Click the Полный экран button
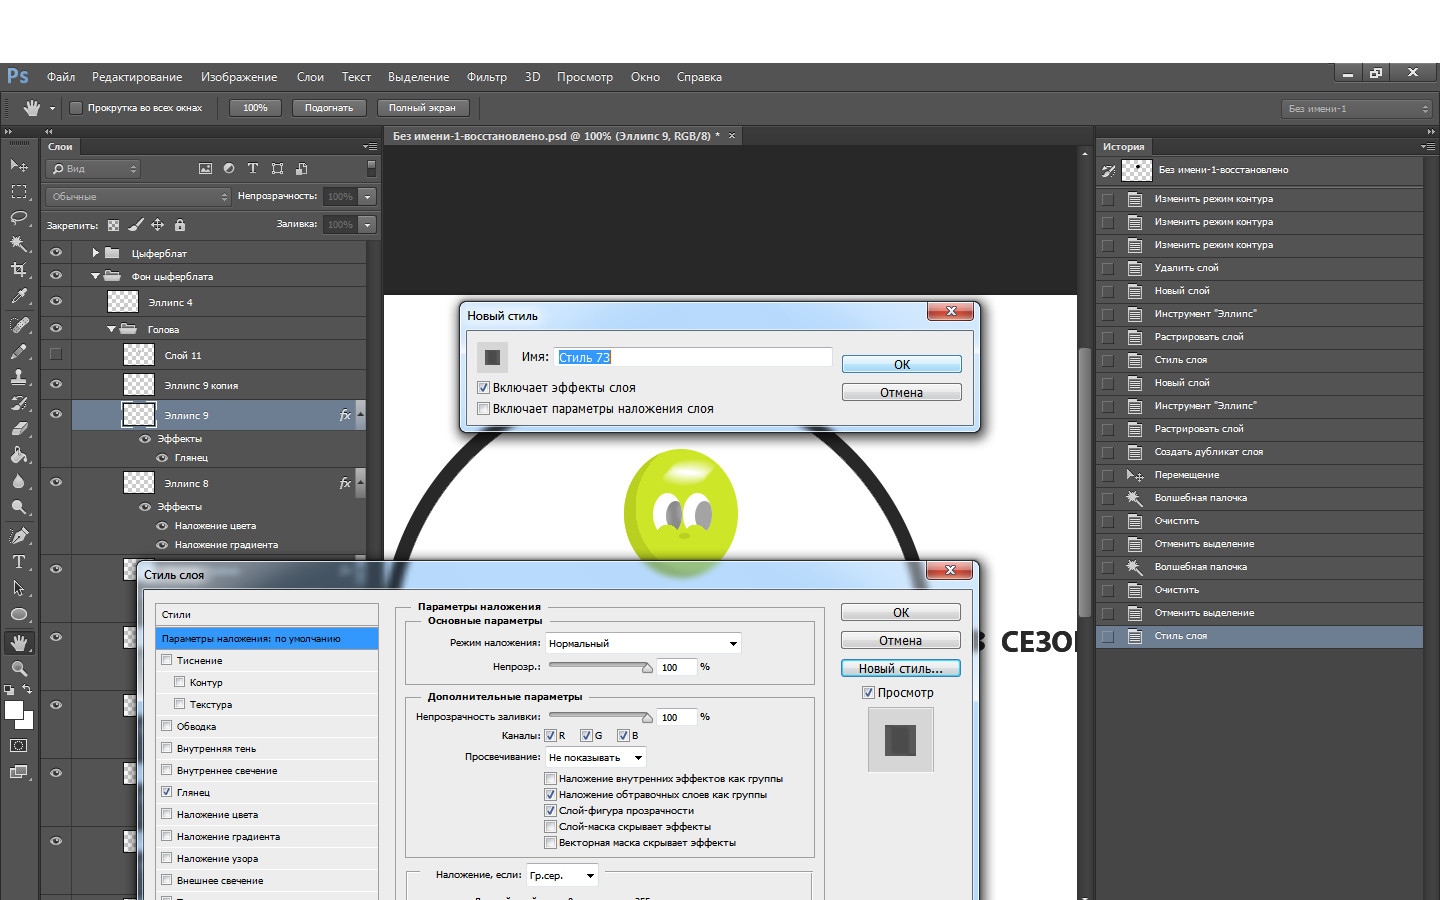 click(422, 108)
